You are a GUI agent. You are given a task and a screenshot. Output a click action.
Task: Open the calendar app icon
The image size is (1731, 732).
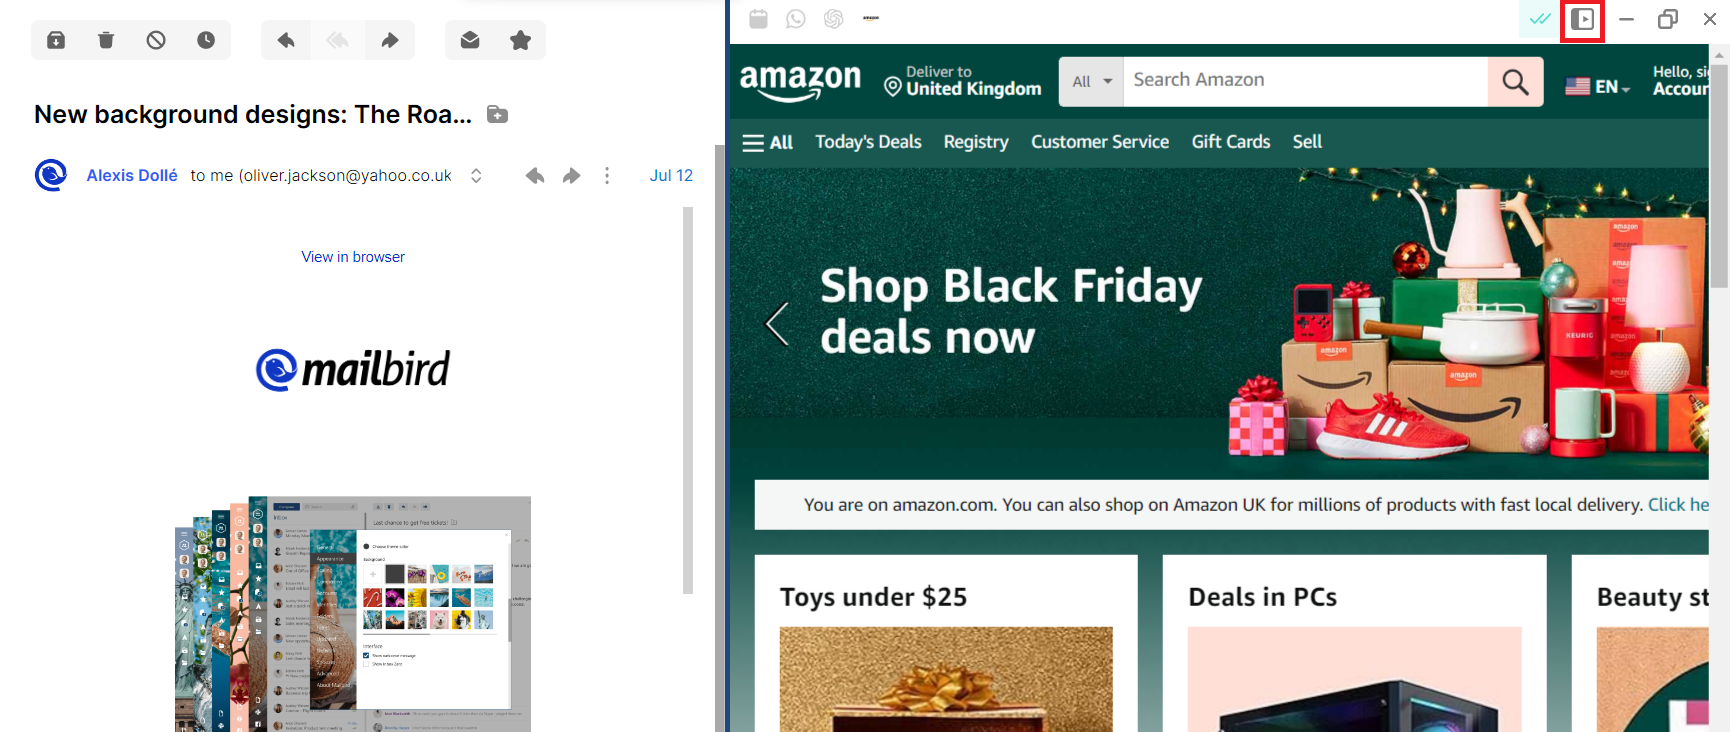759,19
